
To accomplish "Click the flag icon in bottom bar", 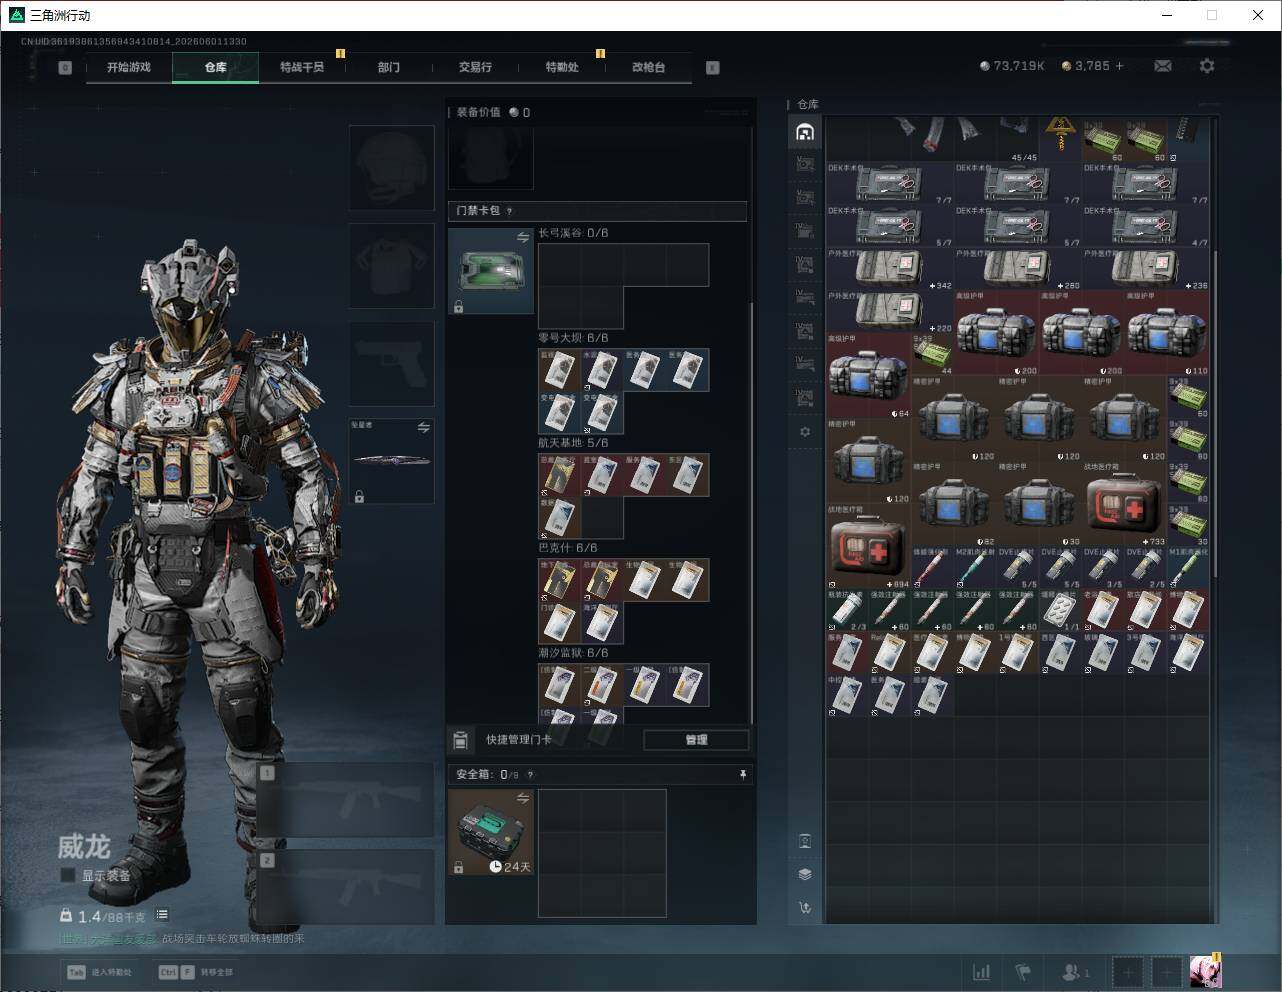I will (1023, 972).
